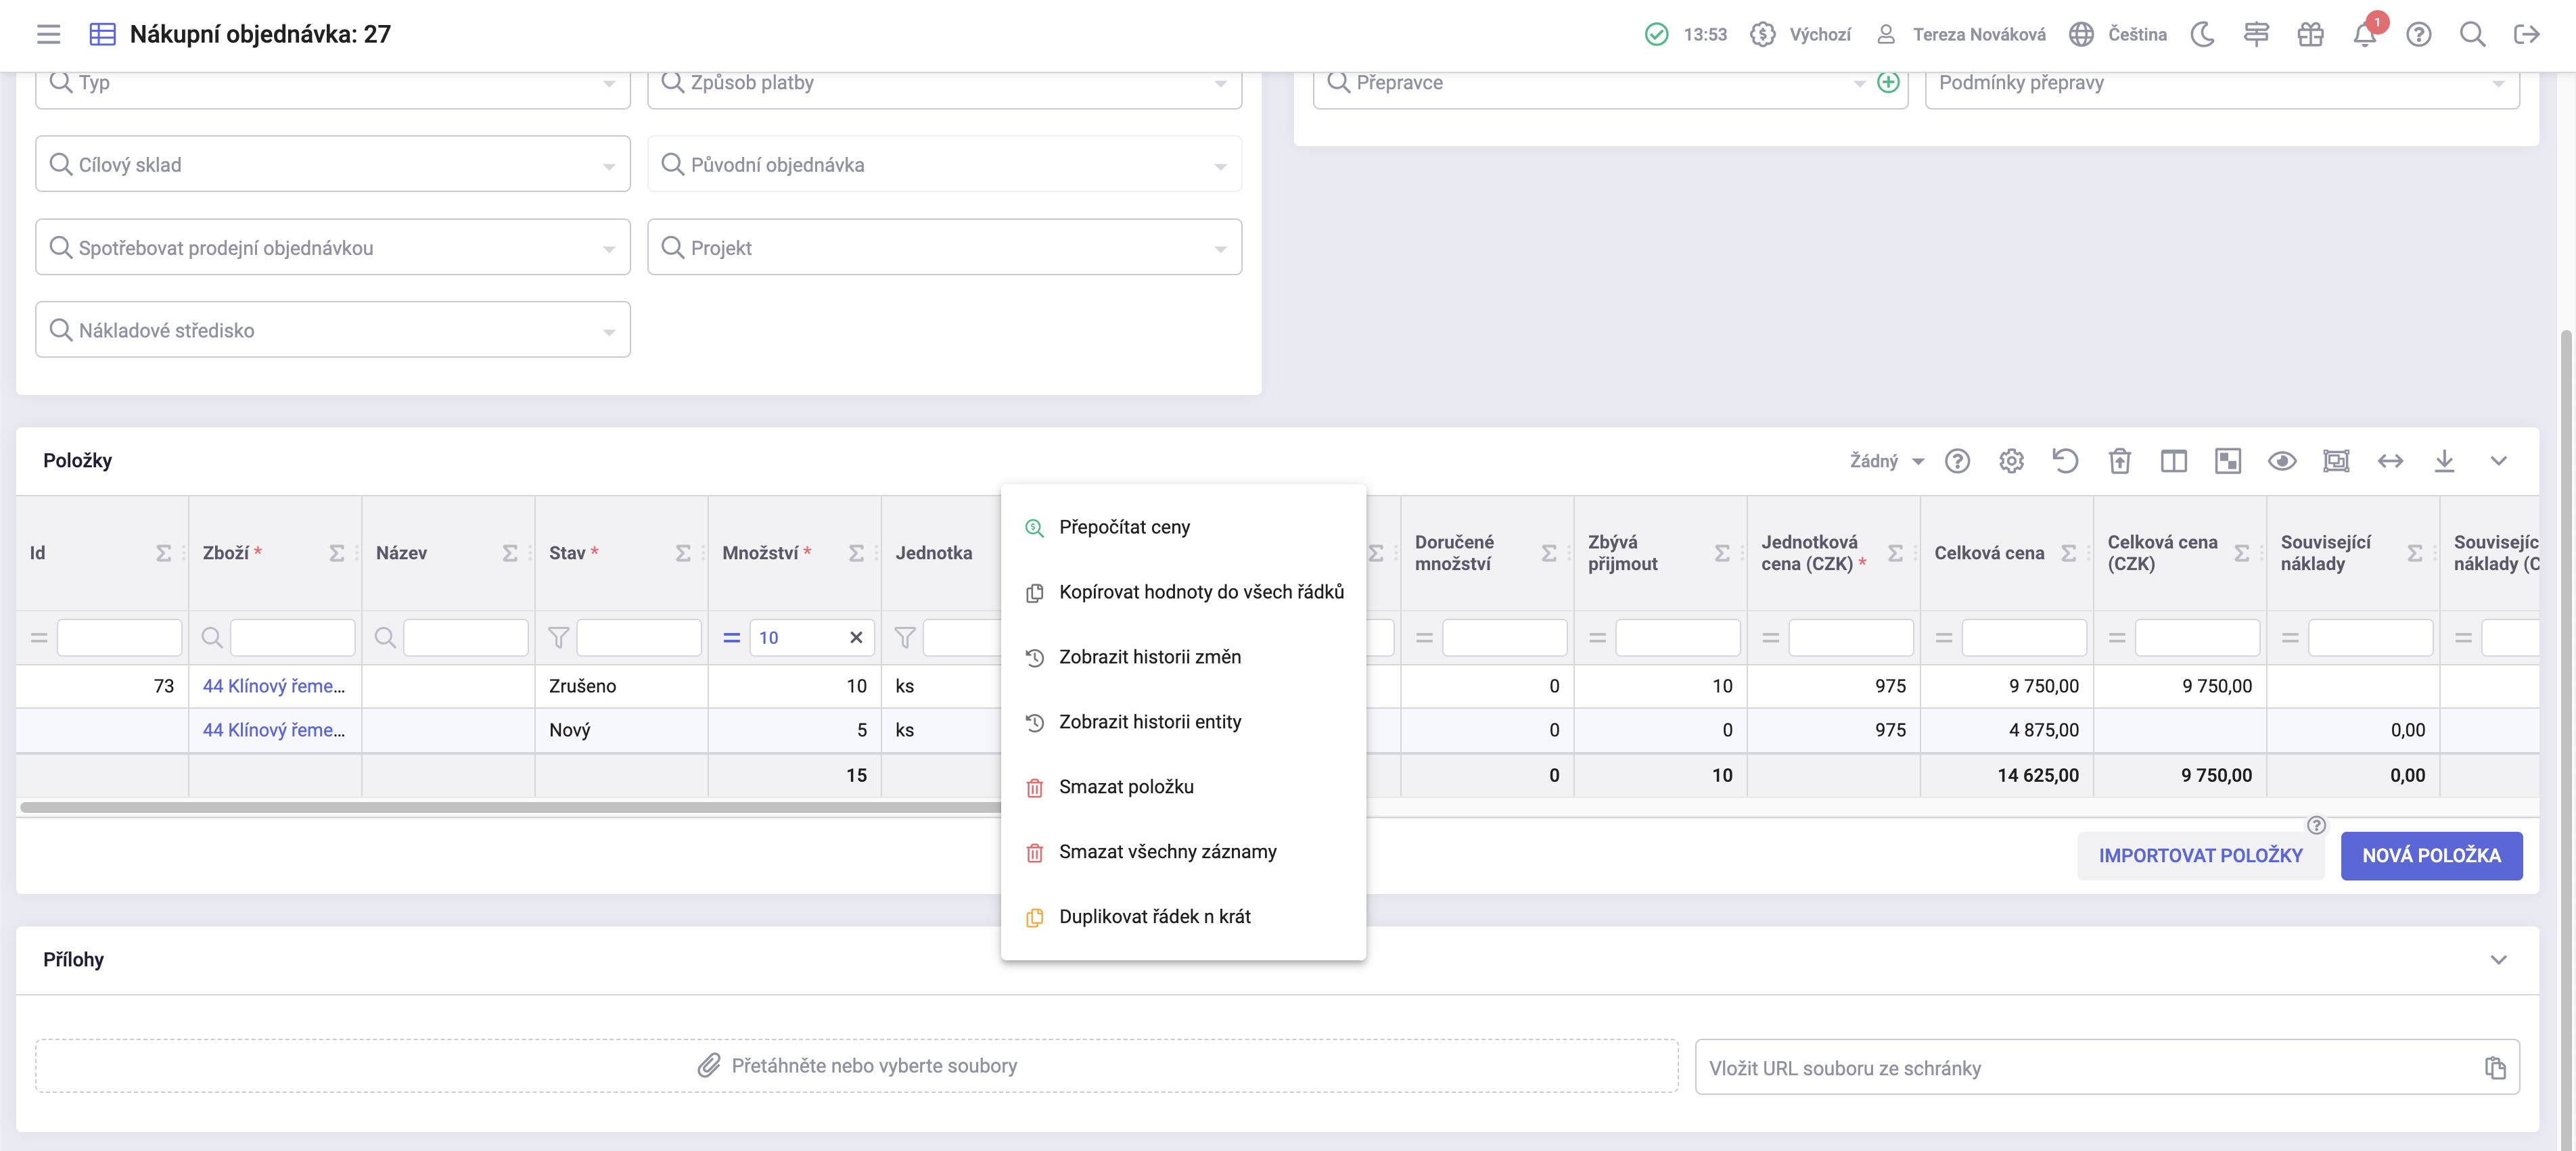
Task: Click the logout icon in the top bar
Action: coord(2526,35)
